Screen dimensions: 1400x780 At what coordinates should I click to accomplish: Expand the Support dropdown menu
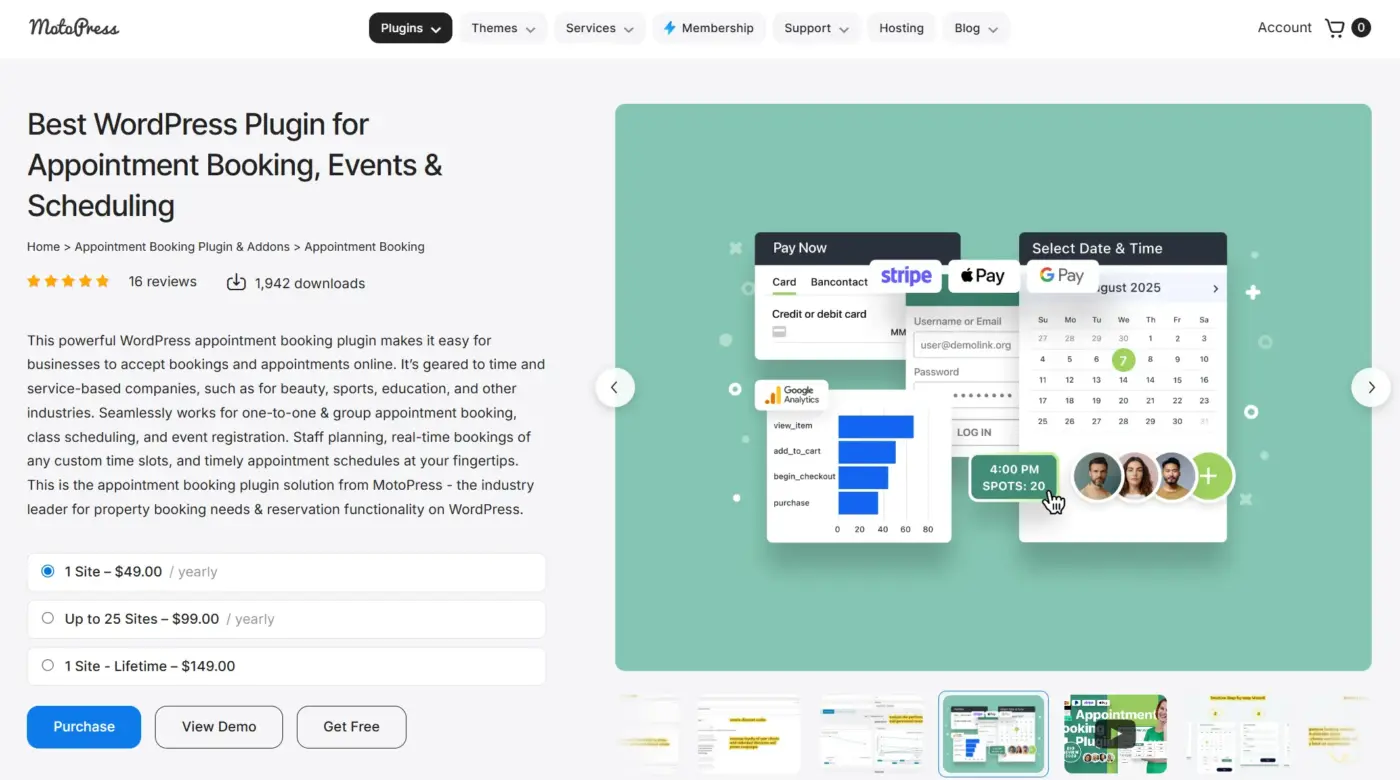(x=816, y=28)
